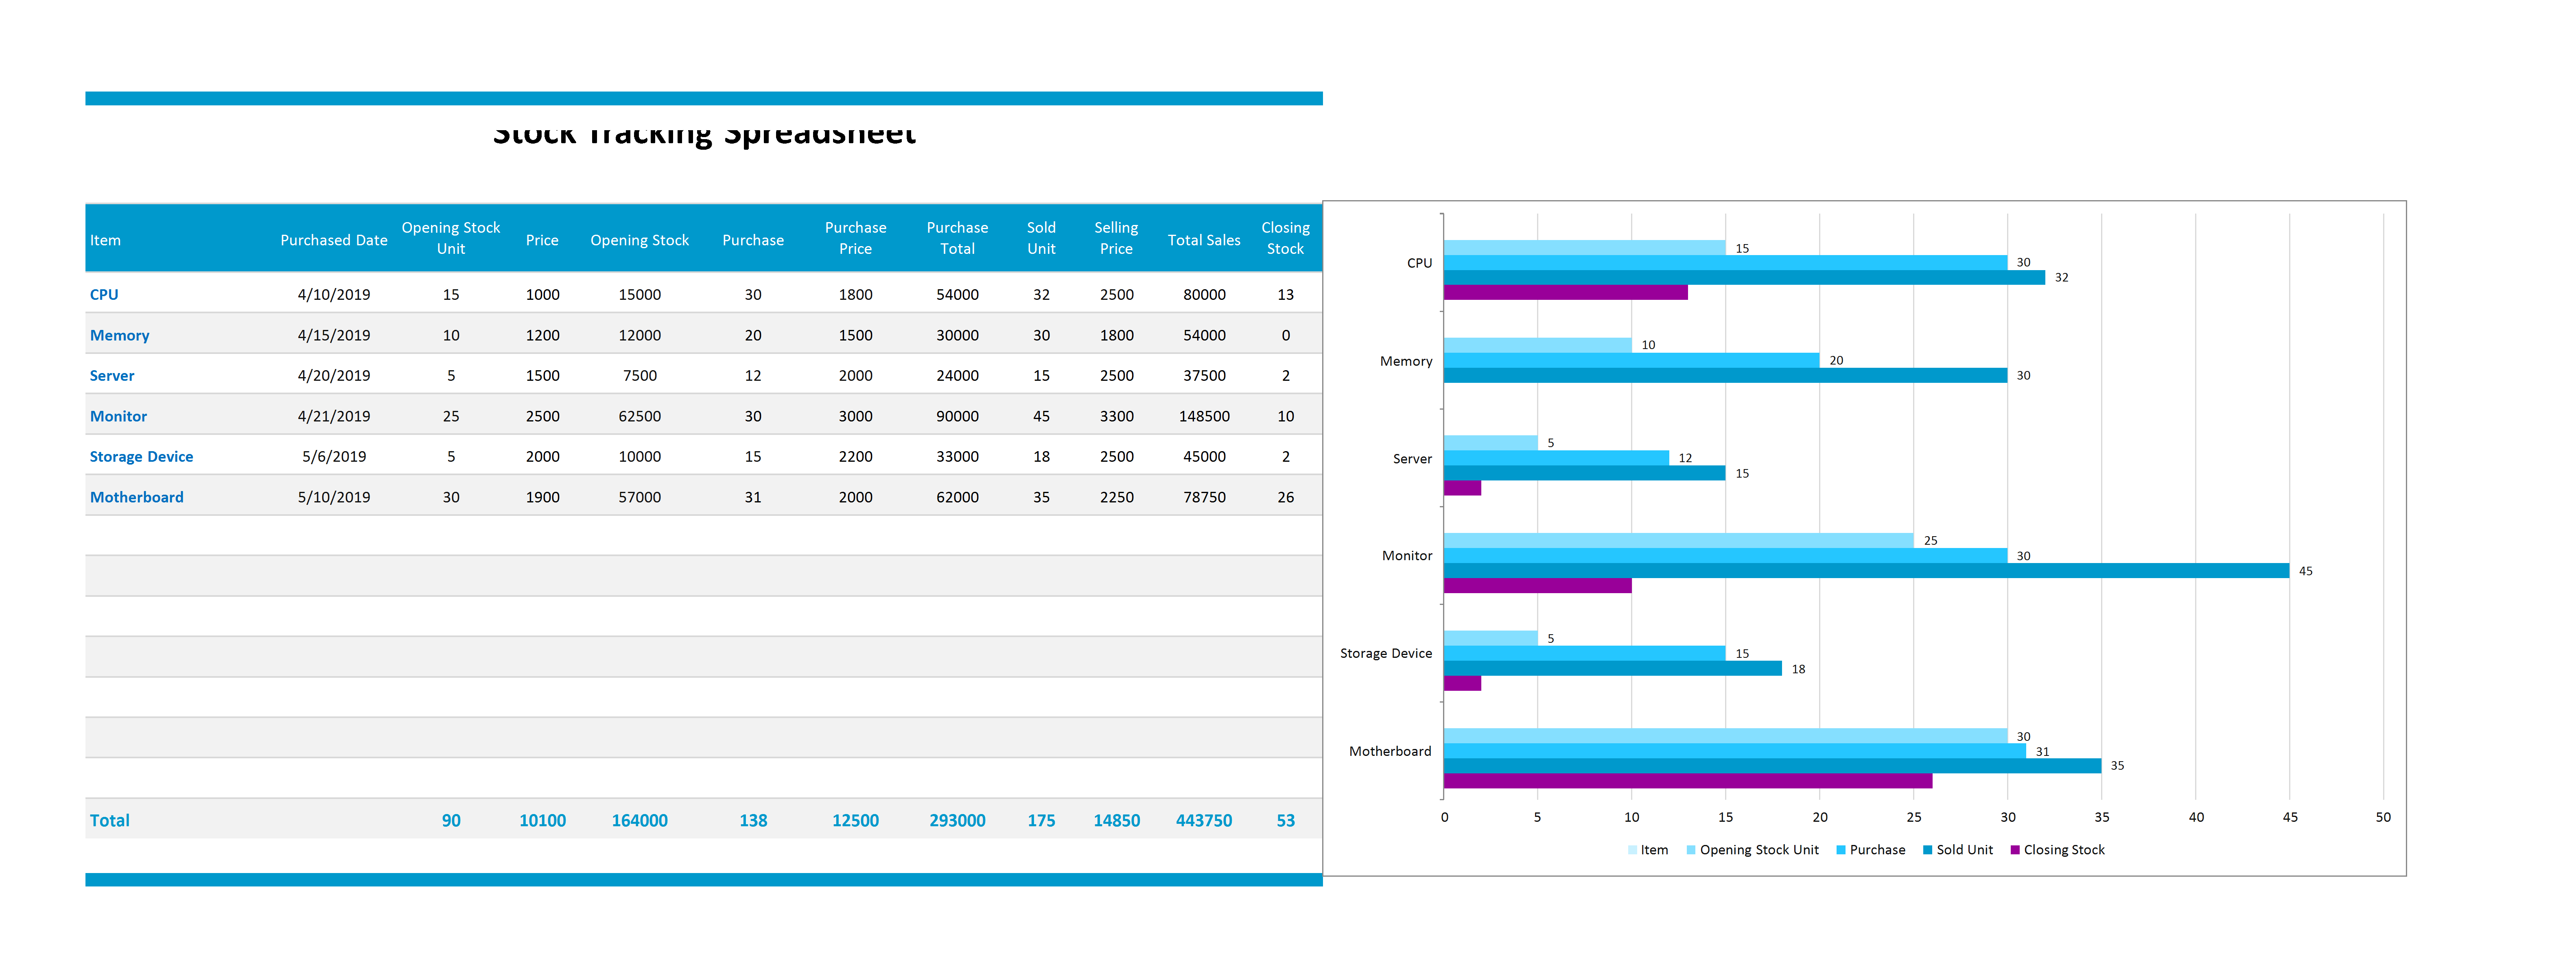2576x978 pixels.
Task: Click the Total Sales column header
Action: coord(1204,240)
